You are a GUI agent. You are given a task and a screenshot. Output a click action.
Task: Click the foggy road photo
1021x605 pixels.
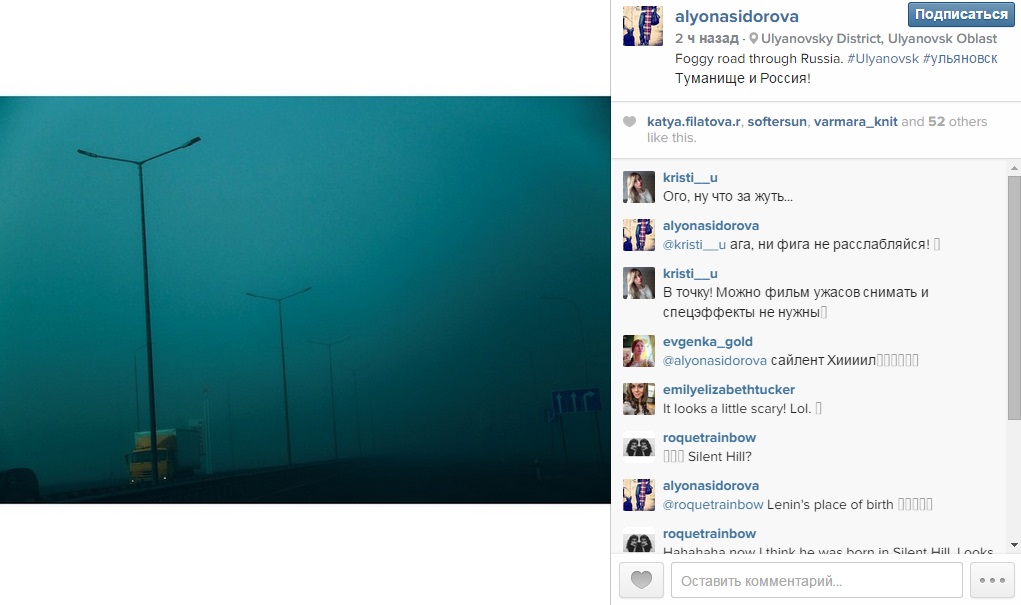(304, 299)
